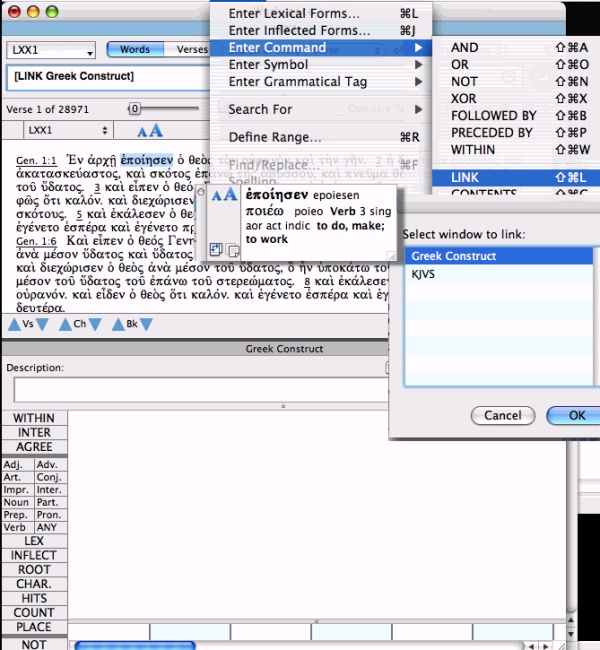Go to previous chapter with Ch up arrow
Screen dimensions: 600x650
pos(65,324)
